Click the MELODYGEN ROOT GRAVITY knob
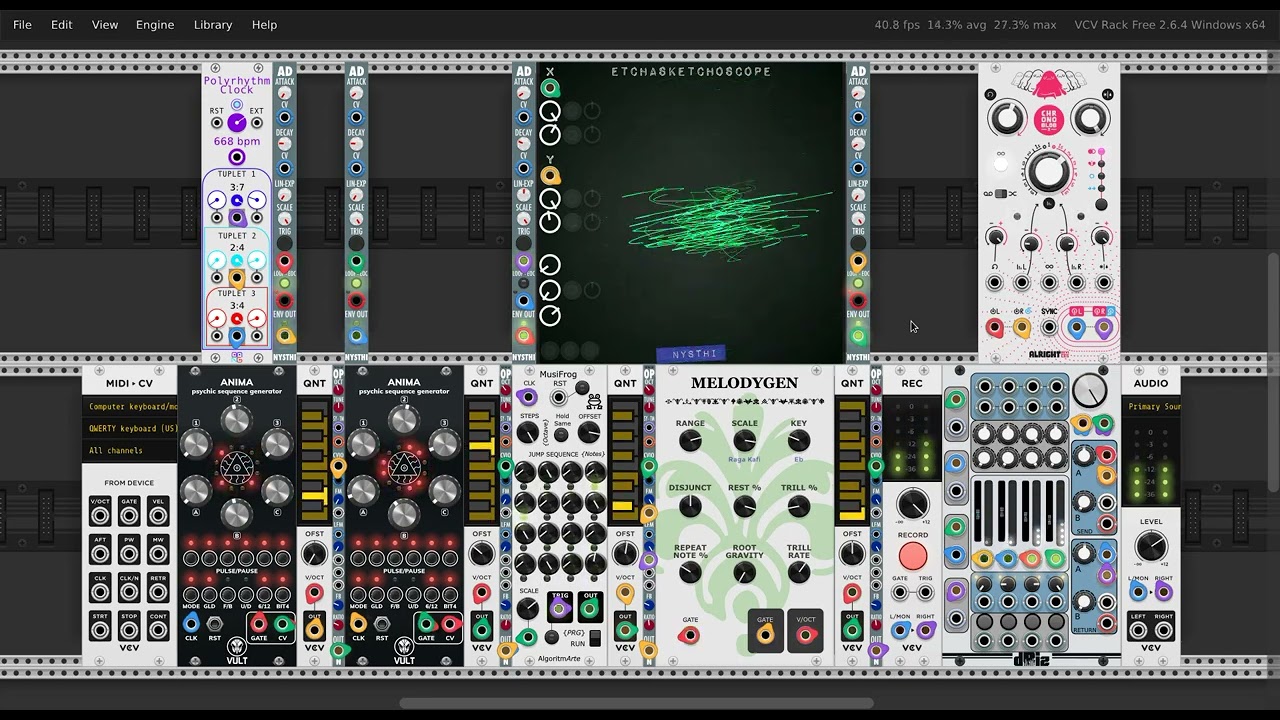The width and height of the screenshot is (1280, 720). 744,573
